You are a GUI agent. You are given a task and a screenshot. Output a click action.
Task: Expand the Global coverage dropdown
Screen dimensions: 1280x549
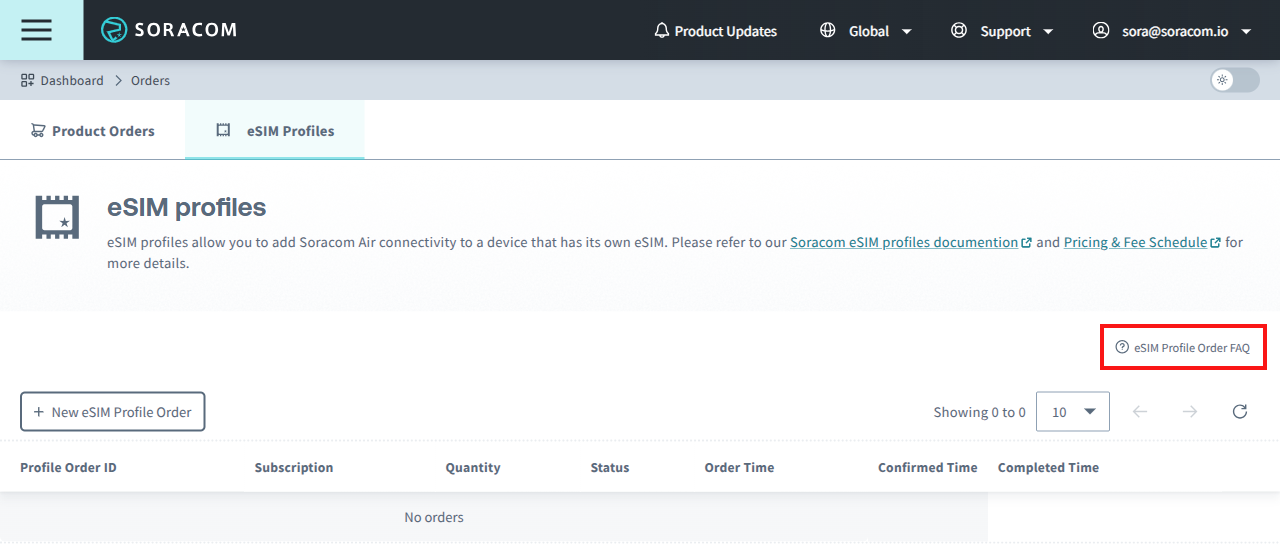pyautogui.click(x=866, y=31)
